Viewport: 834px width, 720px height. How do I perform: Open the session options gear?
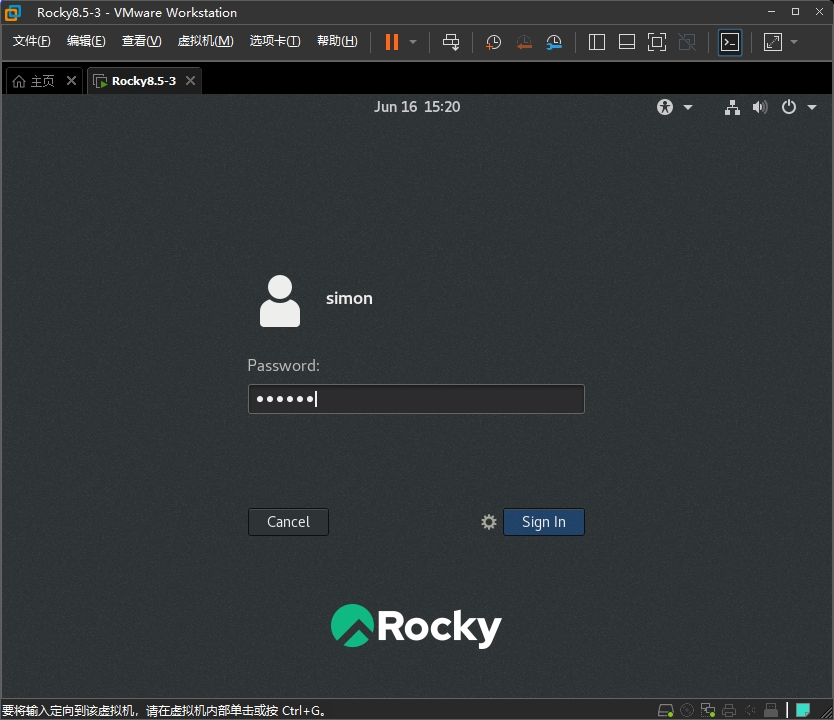(x=489, y=522)
